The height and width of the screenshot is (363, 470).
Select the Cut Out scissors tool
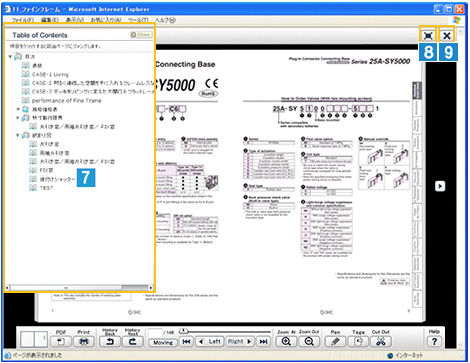coord(381,342)
